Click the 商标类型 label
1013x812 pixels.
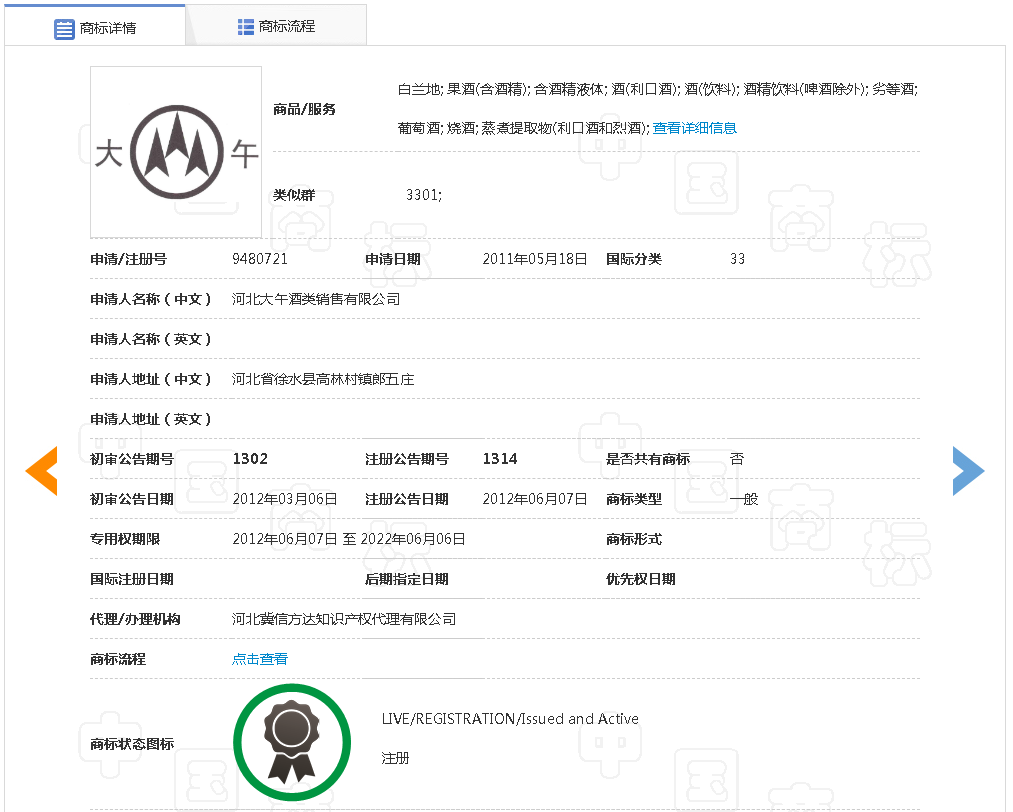pyautogui.click(x=634, y=499)
